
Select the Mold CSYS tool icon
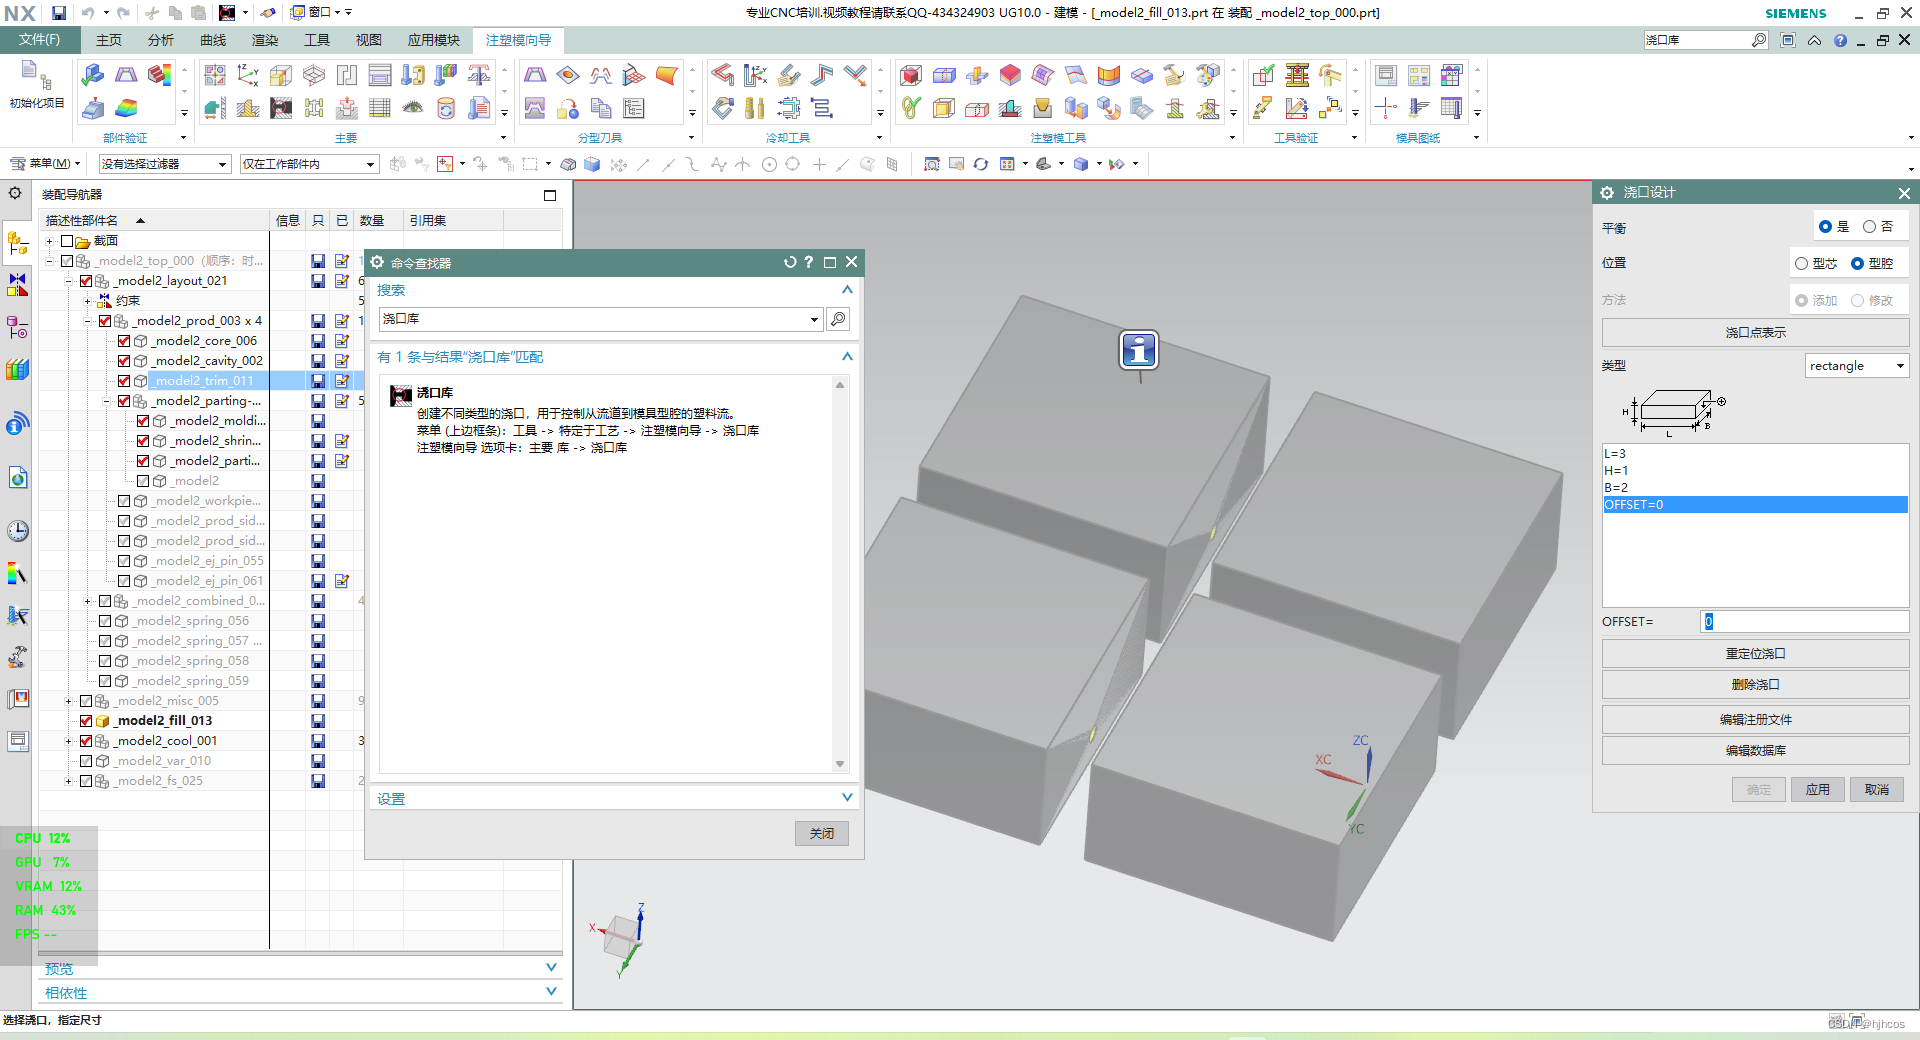248,75
